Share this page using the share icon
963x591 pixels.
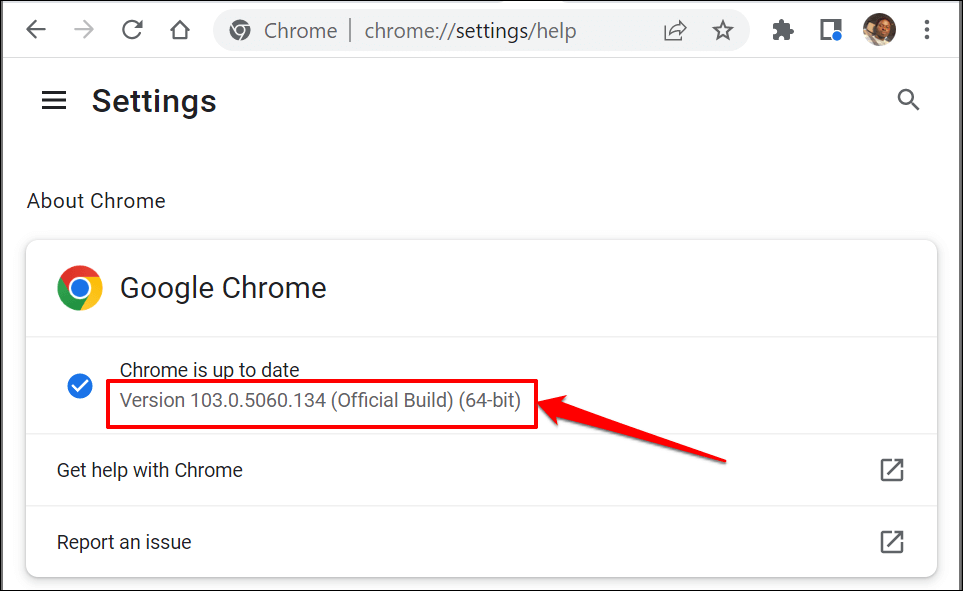click(x=675, y=31)
